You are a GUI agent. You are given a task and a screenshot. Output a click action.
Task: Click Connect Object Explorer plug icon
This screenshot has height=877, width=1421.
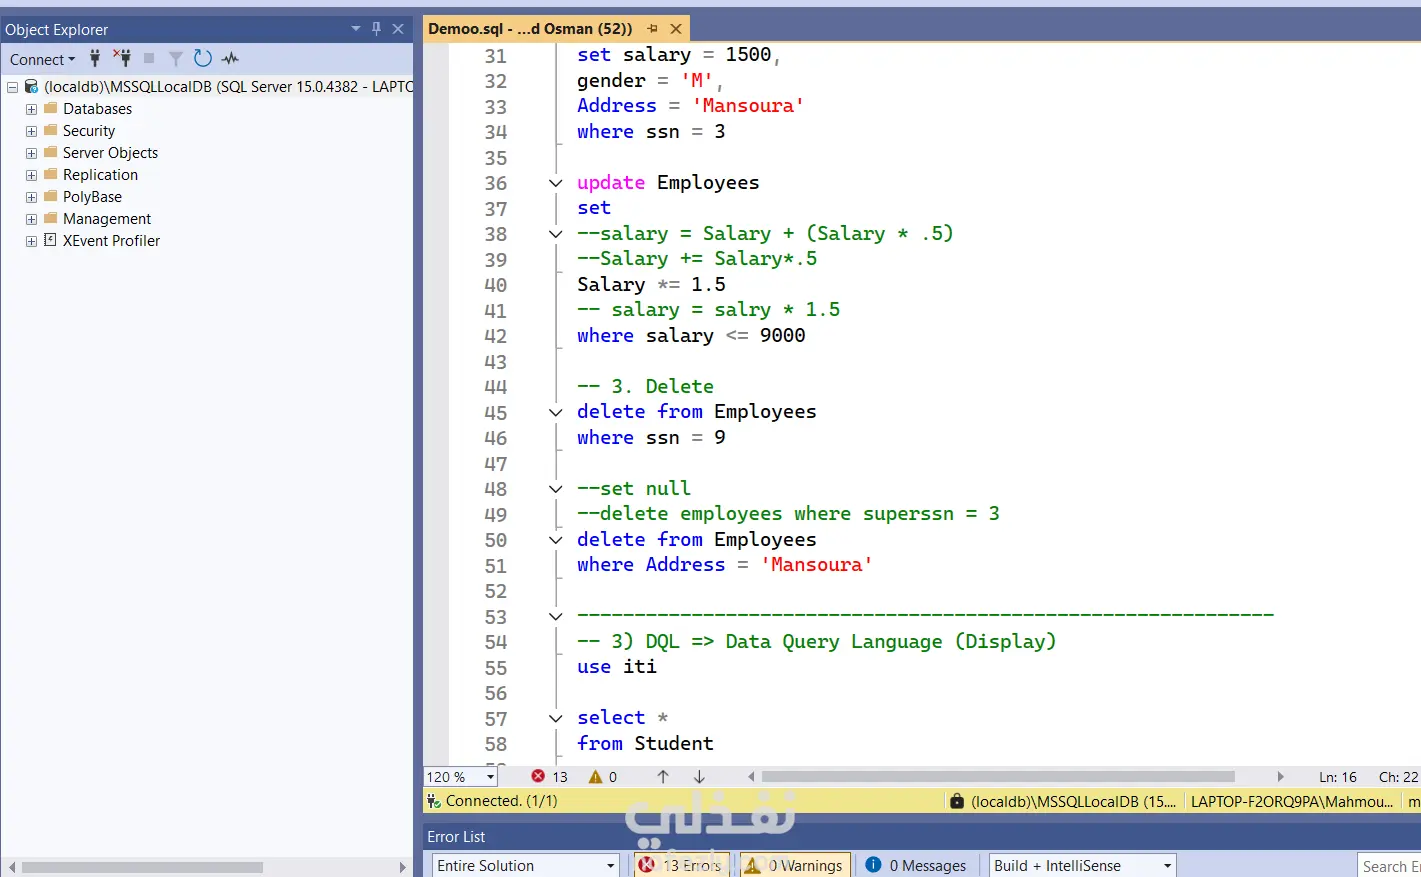click(95, 58)
